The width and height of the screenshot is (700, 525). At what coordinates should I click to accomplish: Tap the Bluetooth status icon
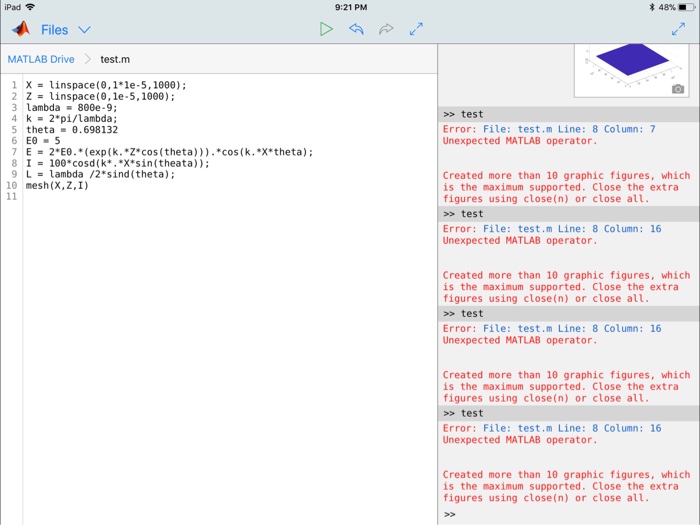pos(651,7)
